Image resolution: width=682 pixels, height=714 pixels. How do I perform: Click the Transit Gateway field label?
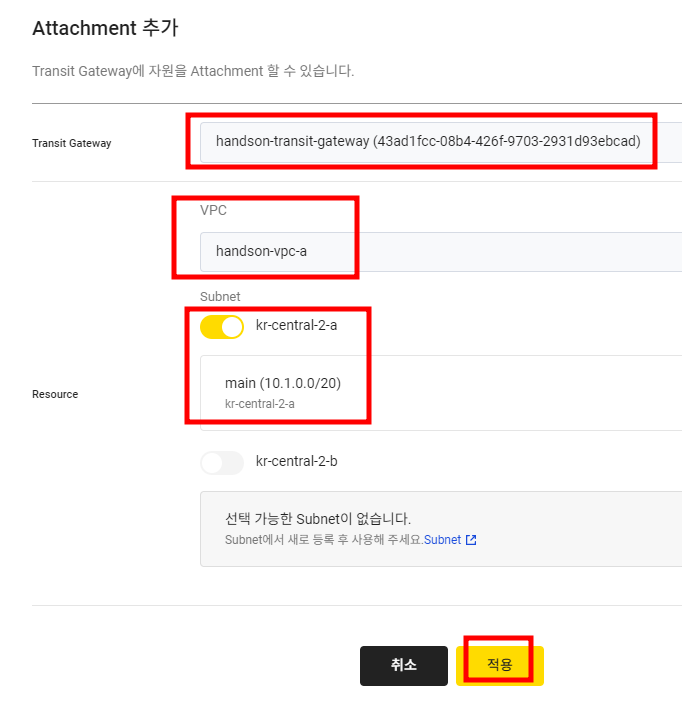(71, 143)
